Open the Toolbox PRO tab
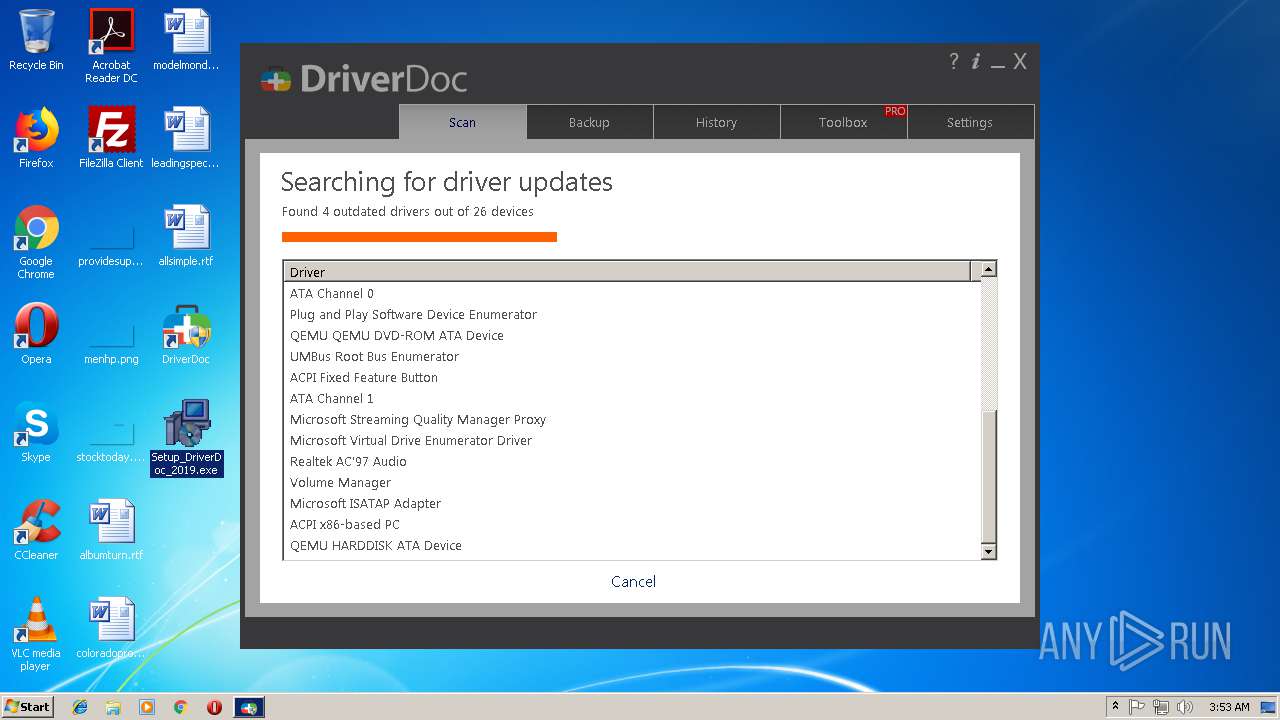Image resolution: width=1280 pixels, height=720 pixels. click(x=843, y=122)
